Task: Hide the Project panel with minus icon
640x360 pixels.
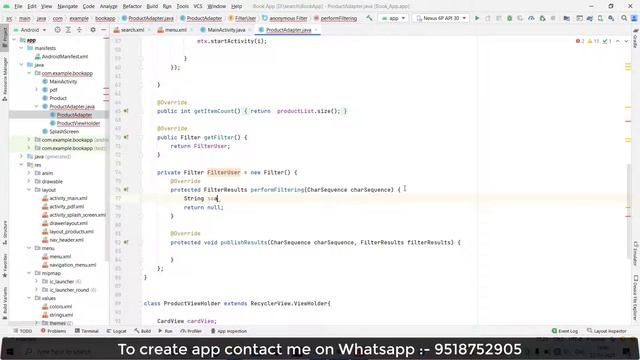Action: [104, 30]
